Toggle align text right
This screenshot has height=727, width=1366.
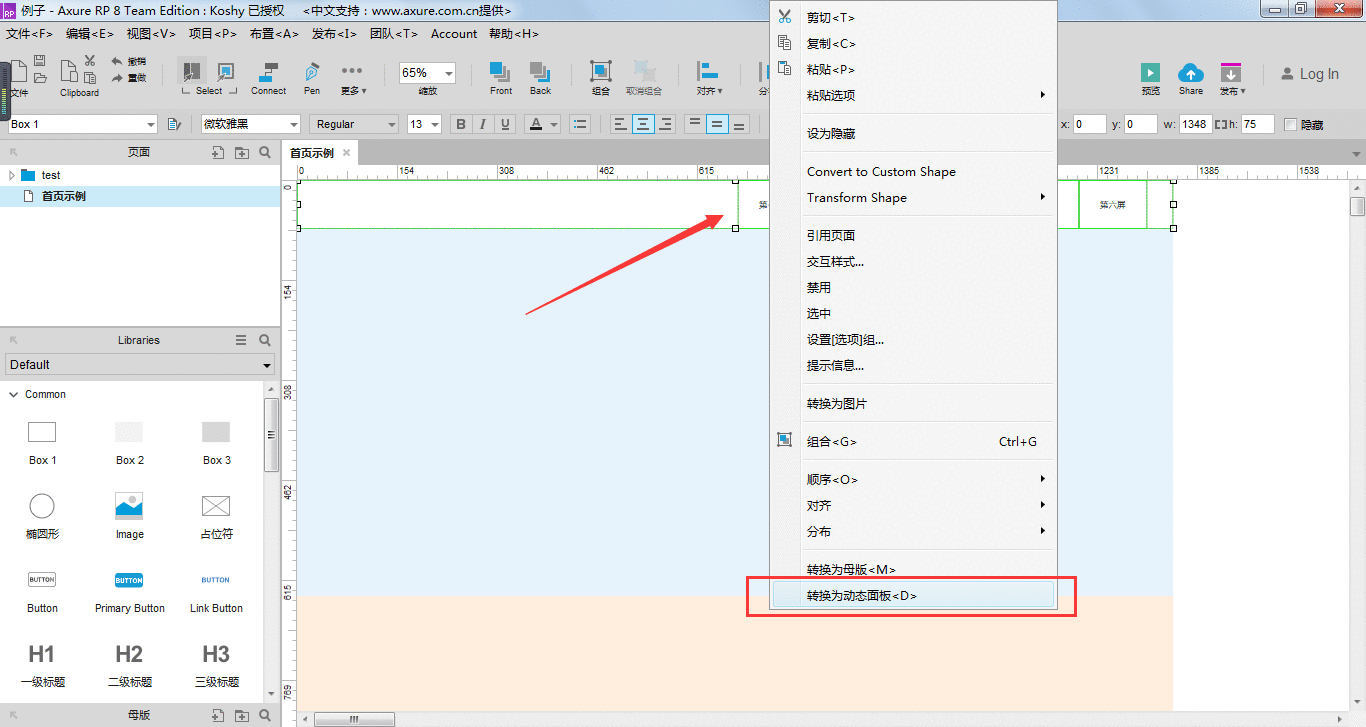[666, 124]
